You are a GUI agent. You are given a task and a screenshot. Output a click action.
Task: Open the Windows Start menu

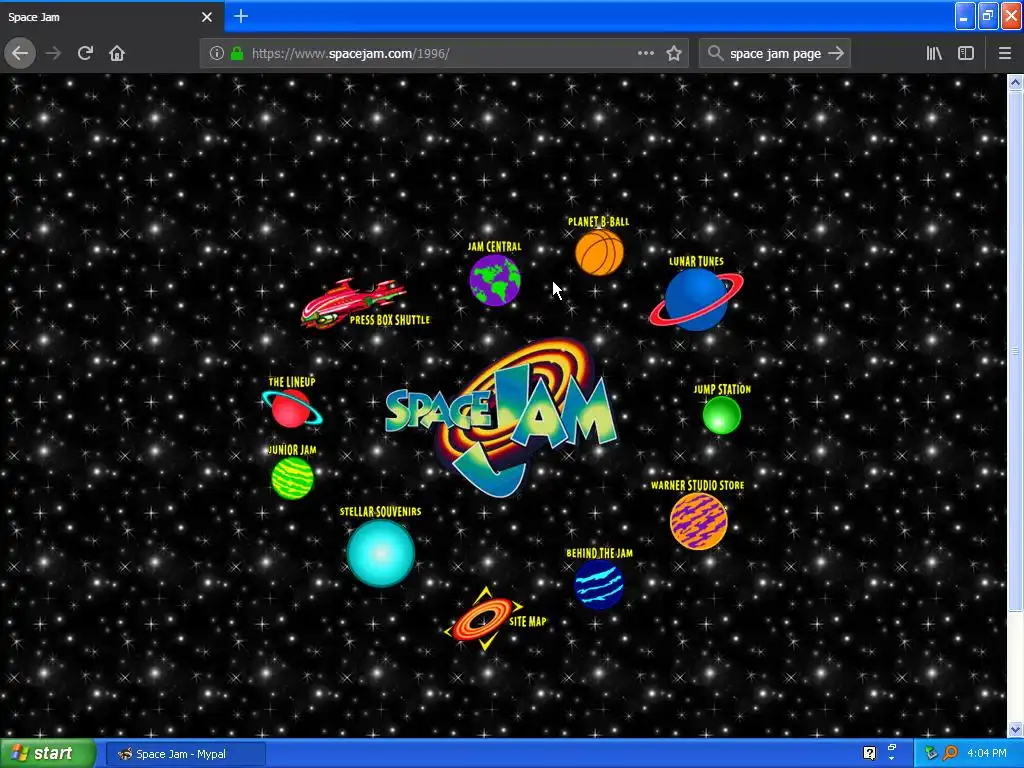[x=48, y=754]
